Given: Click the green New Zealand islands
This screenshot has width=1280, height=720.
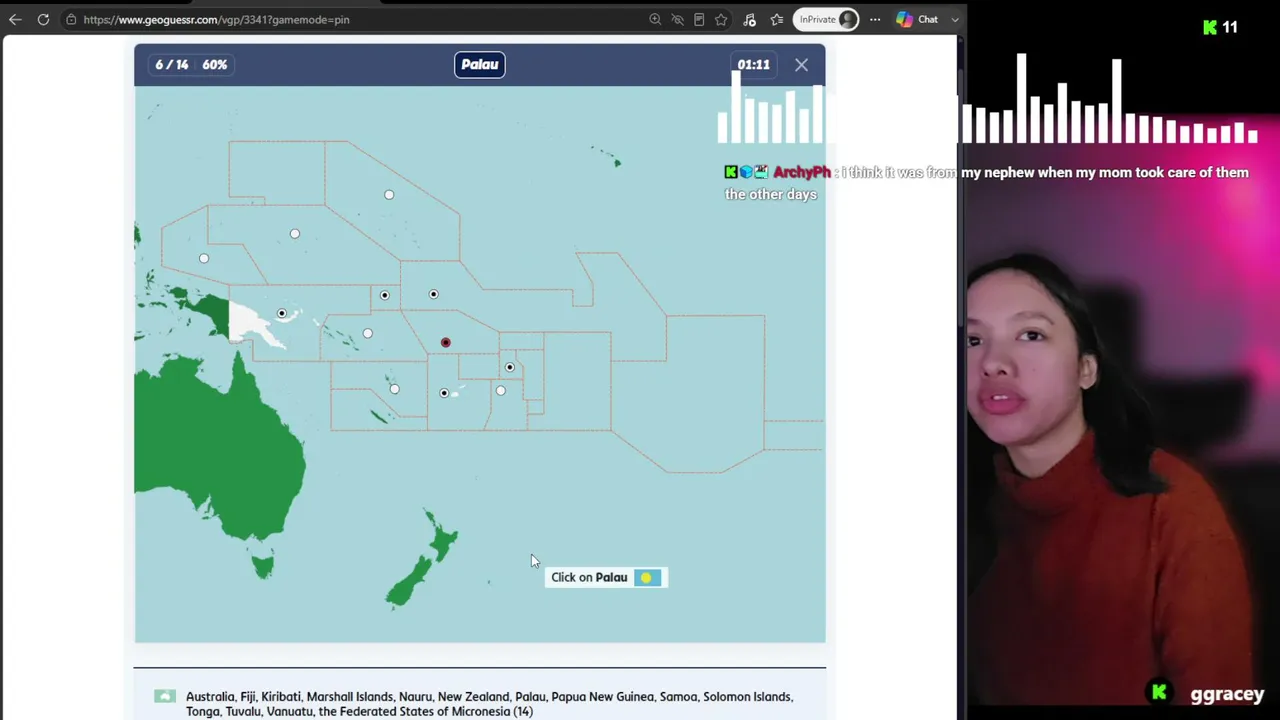Looking at the screenshot, I should pos(422,560).
